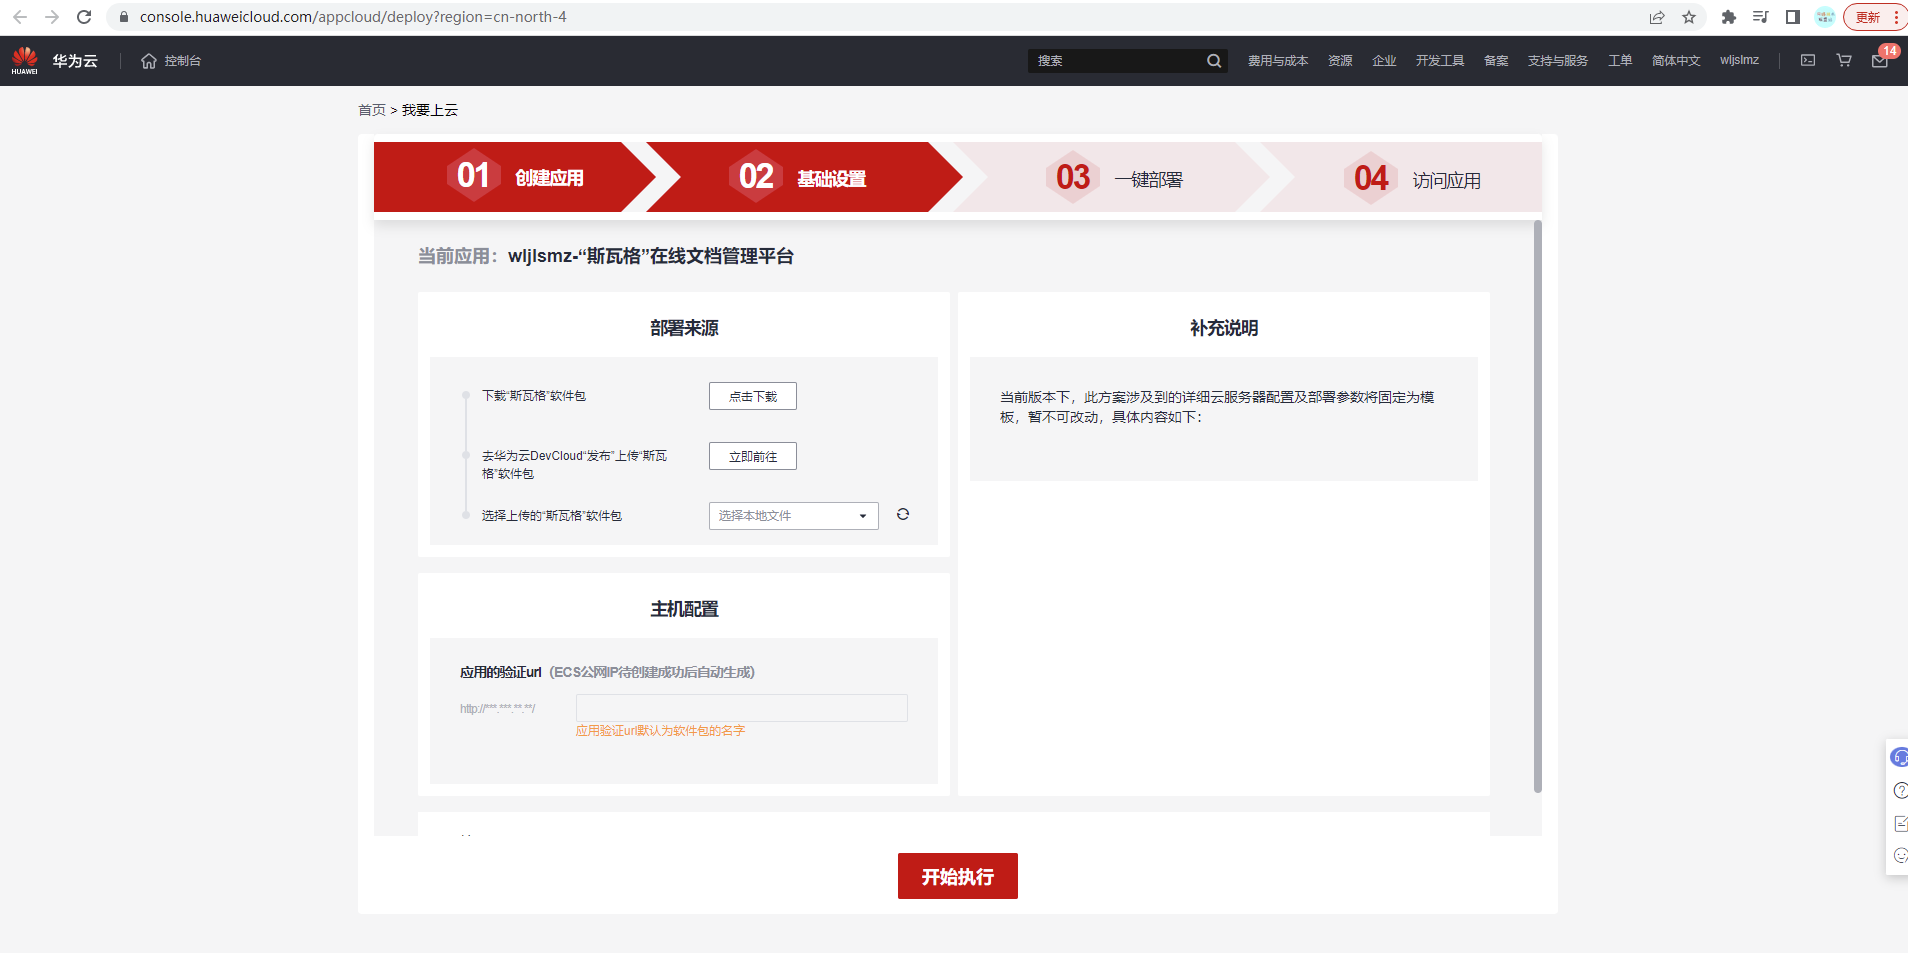Reload the page with refresh icon

click(x=84, y=17)
